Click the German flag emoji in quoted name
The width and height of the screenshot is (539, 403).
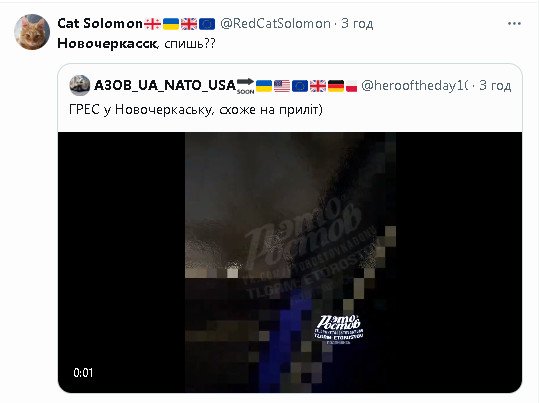336,86
